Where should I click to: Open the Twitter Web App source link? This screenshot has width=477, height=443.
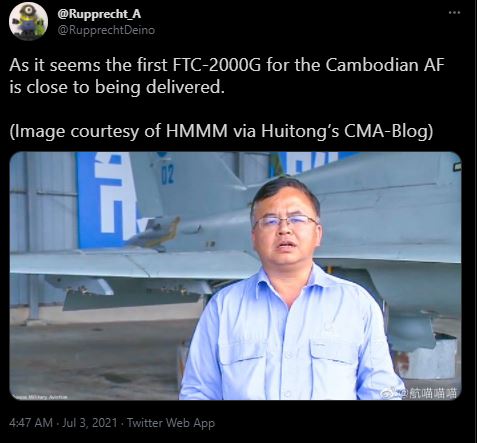[171, 423]
